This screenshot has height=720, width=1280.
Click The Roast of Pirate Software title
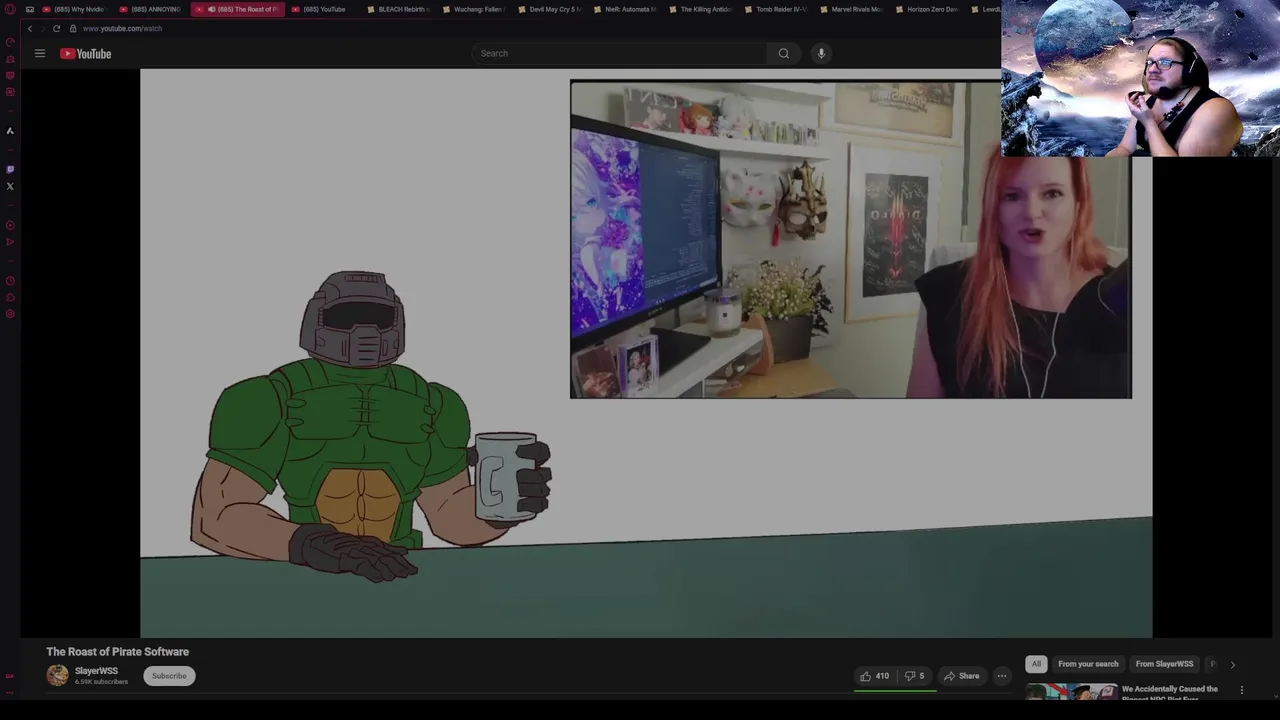tap(117, 652)
